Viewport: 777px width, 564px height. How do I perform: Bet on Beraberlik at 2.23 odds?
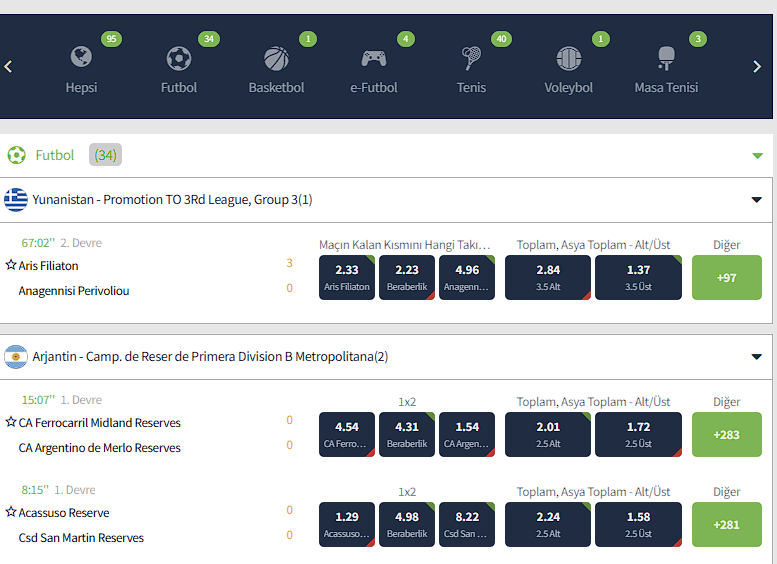407,277
